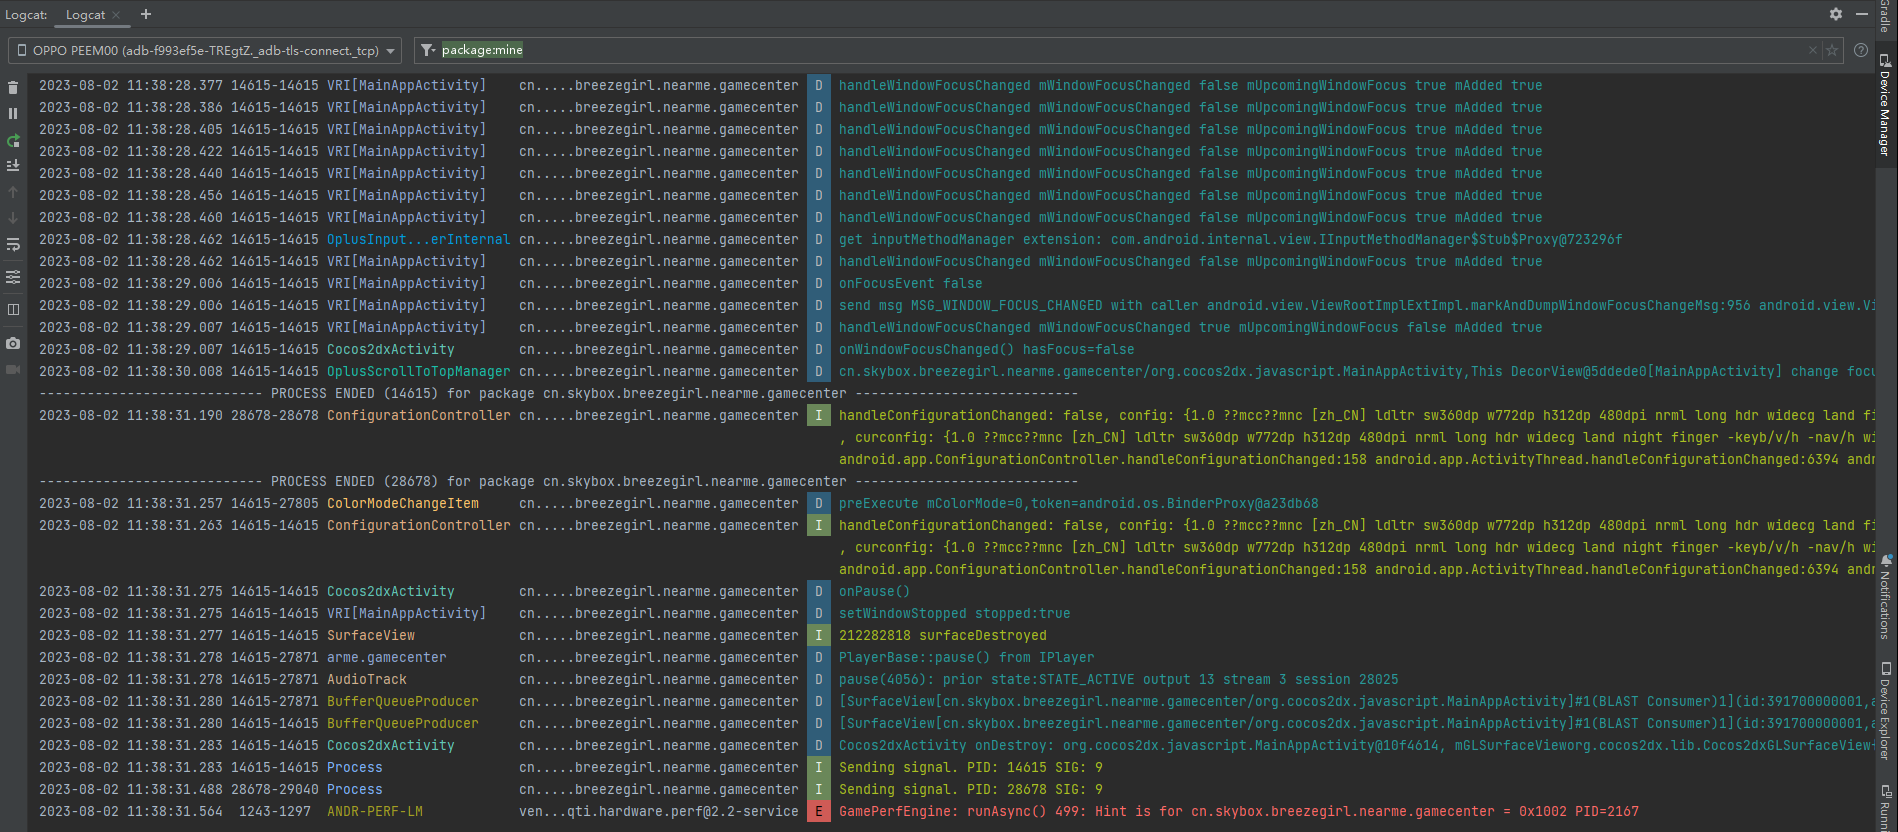
Task: Open the Gradle tool window tab
Action: point(1885,16)
